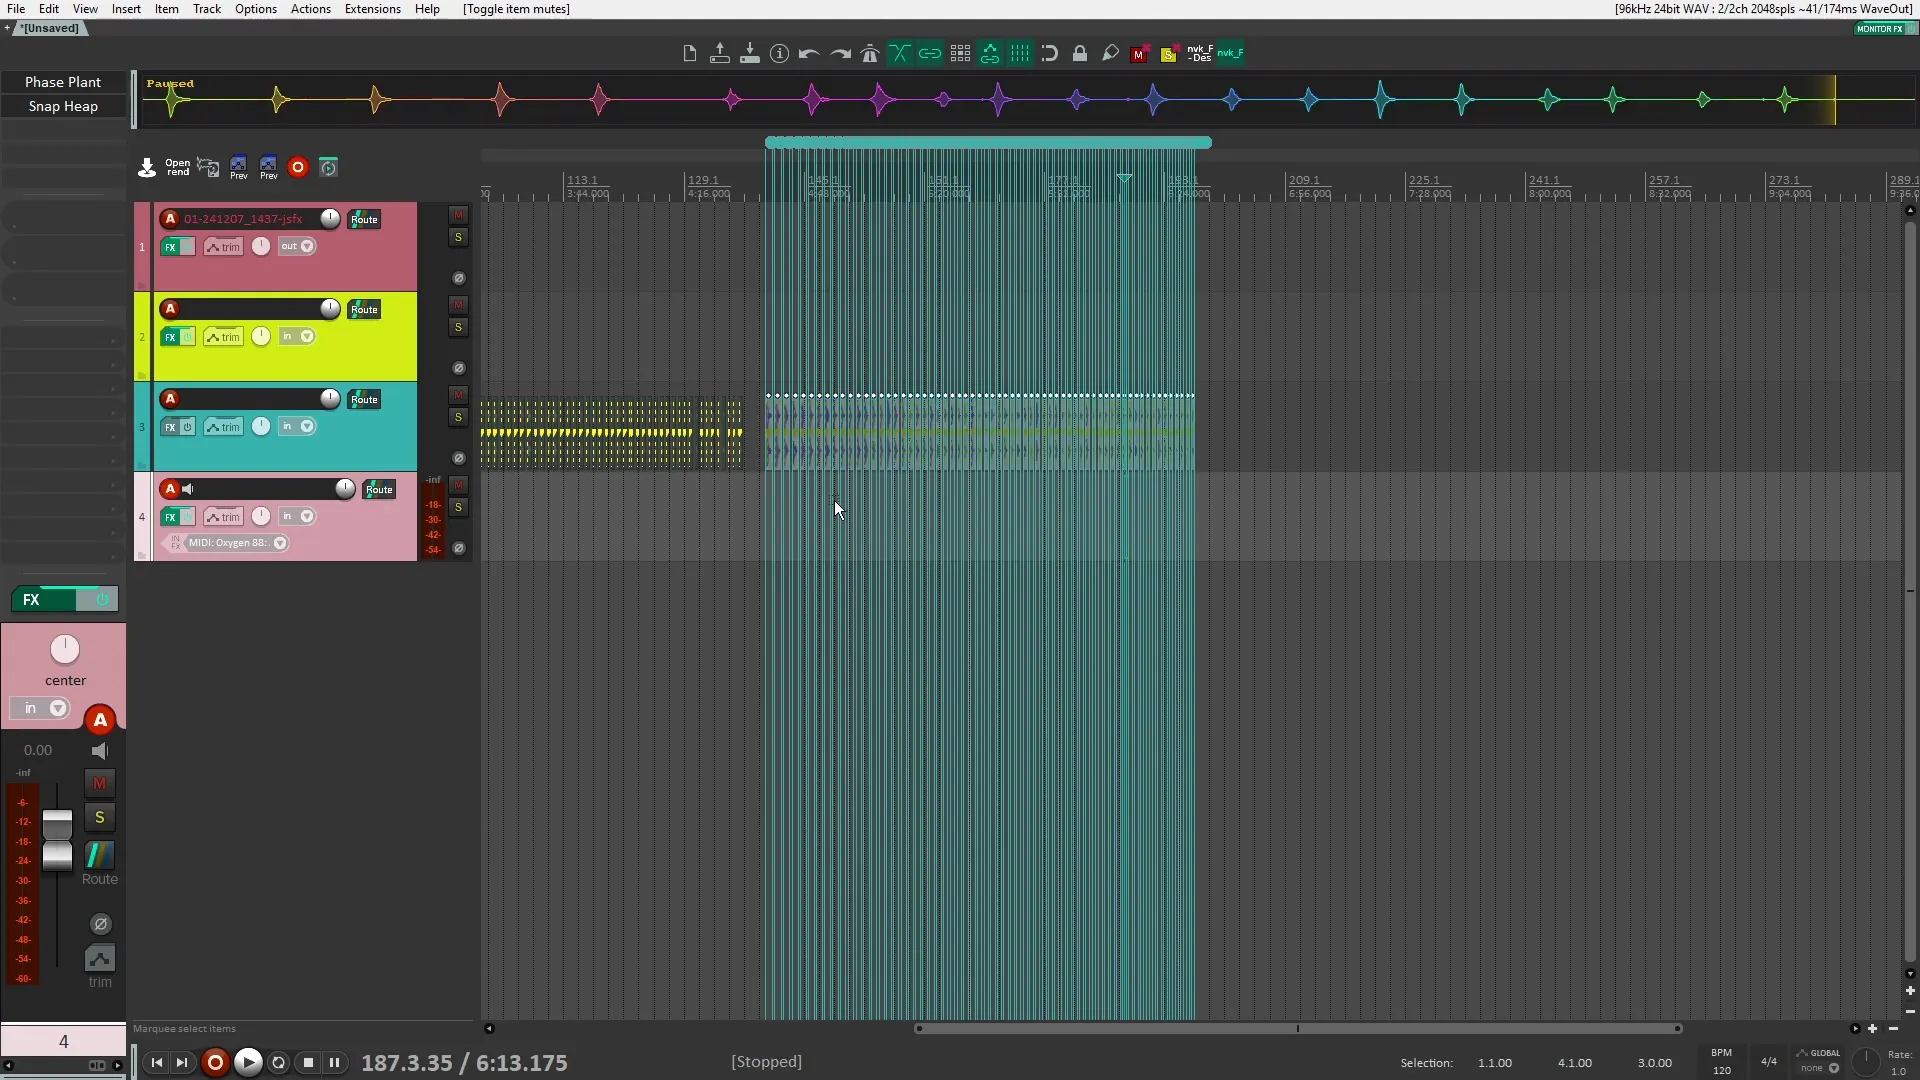Open project settings info icon

779,54
